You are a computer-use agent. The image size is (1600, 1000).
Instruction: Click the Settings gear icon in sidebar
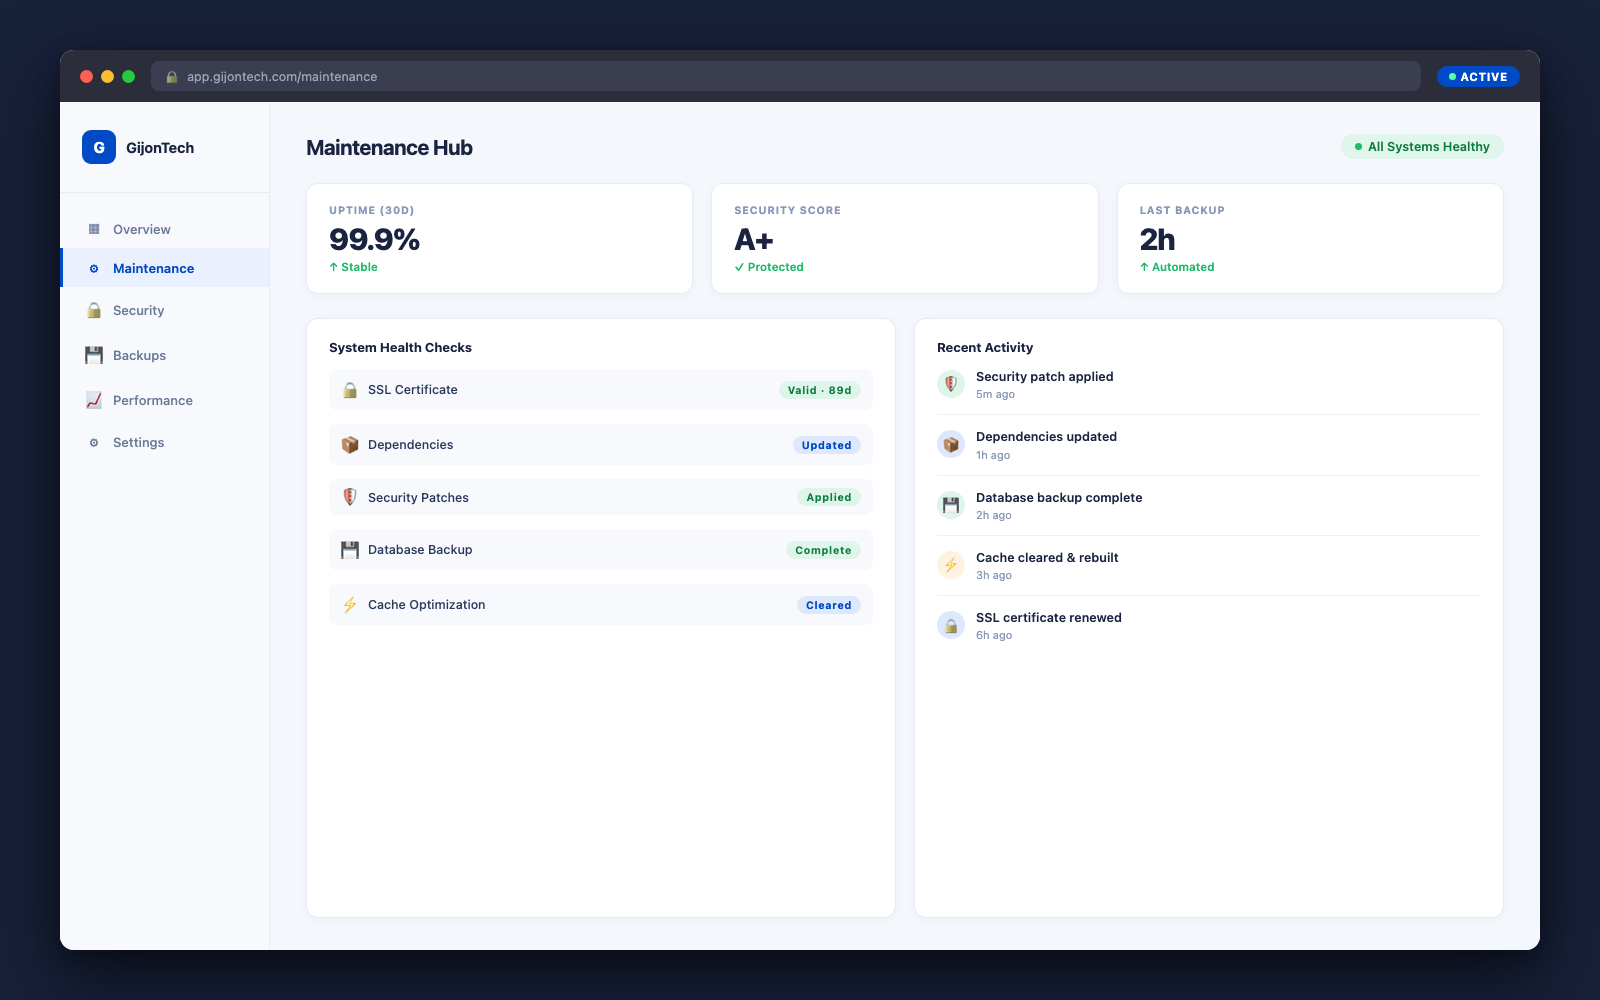coord(94,442)
